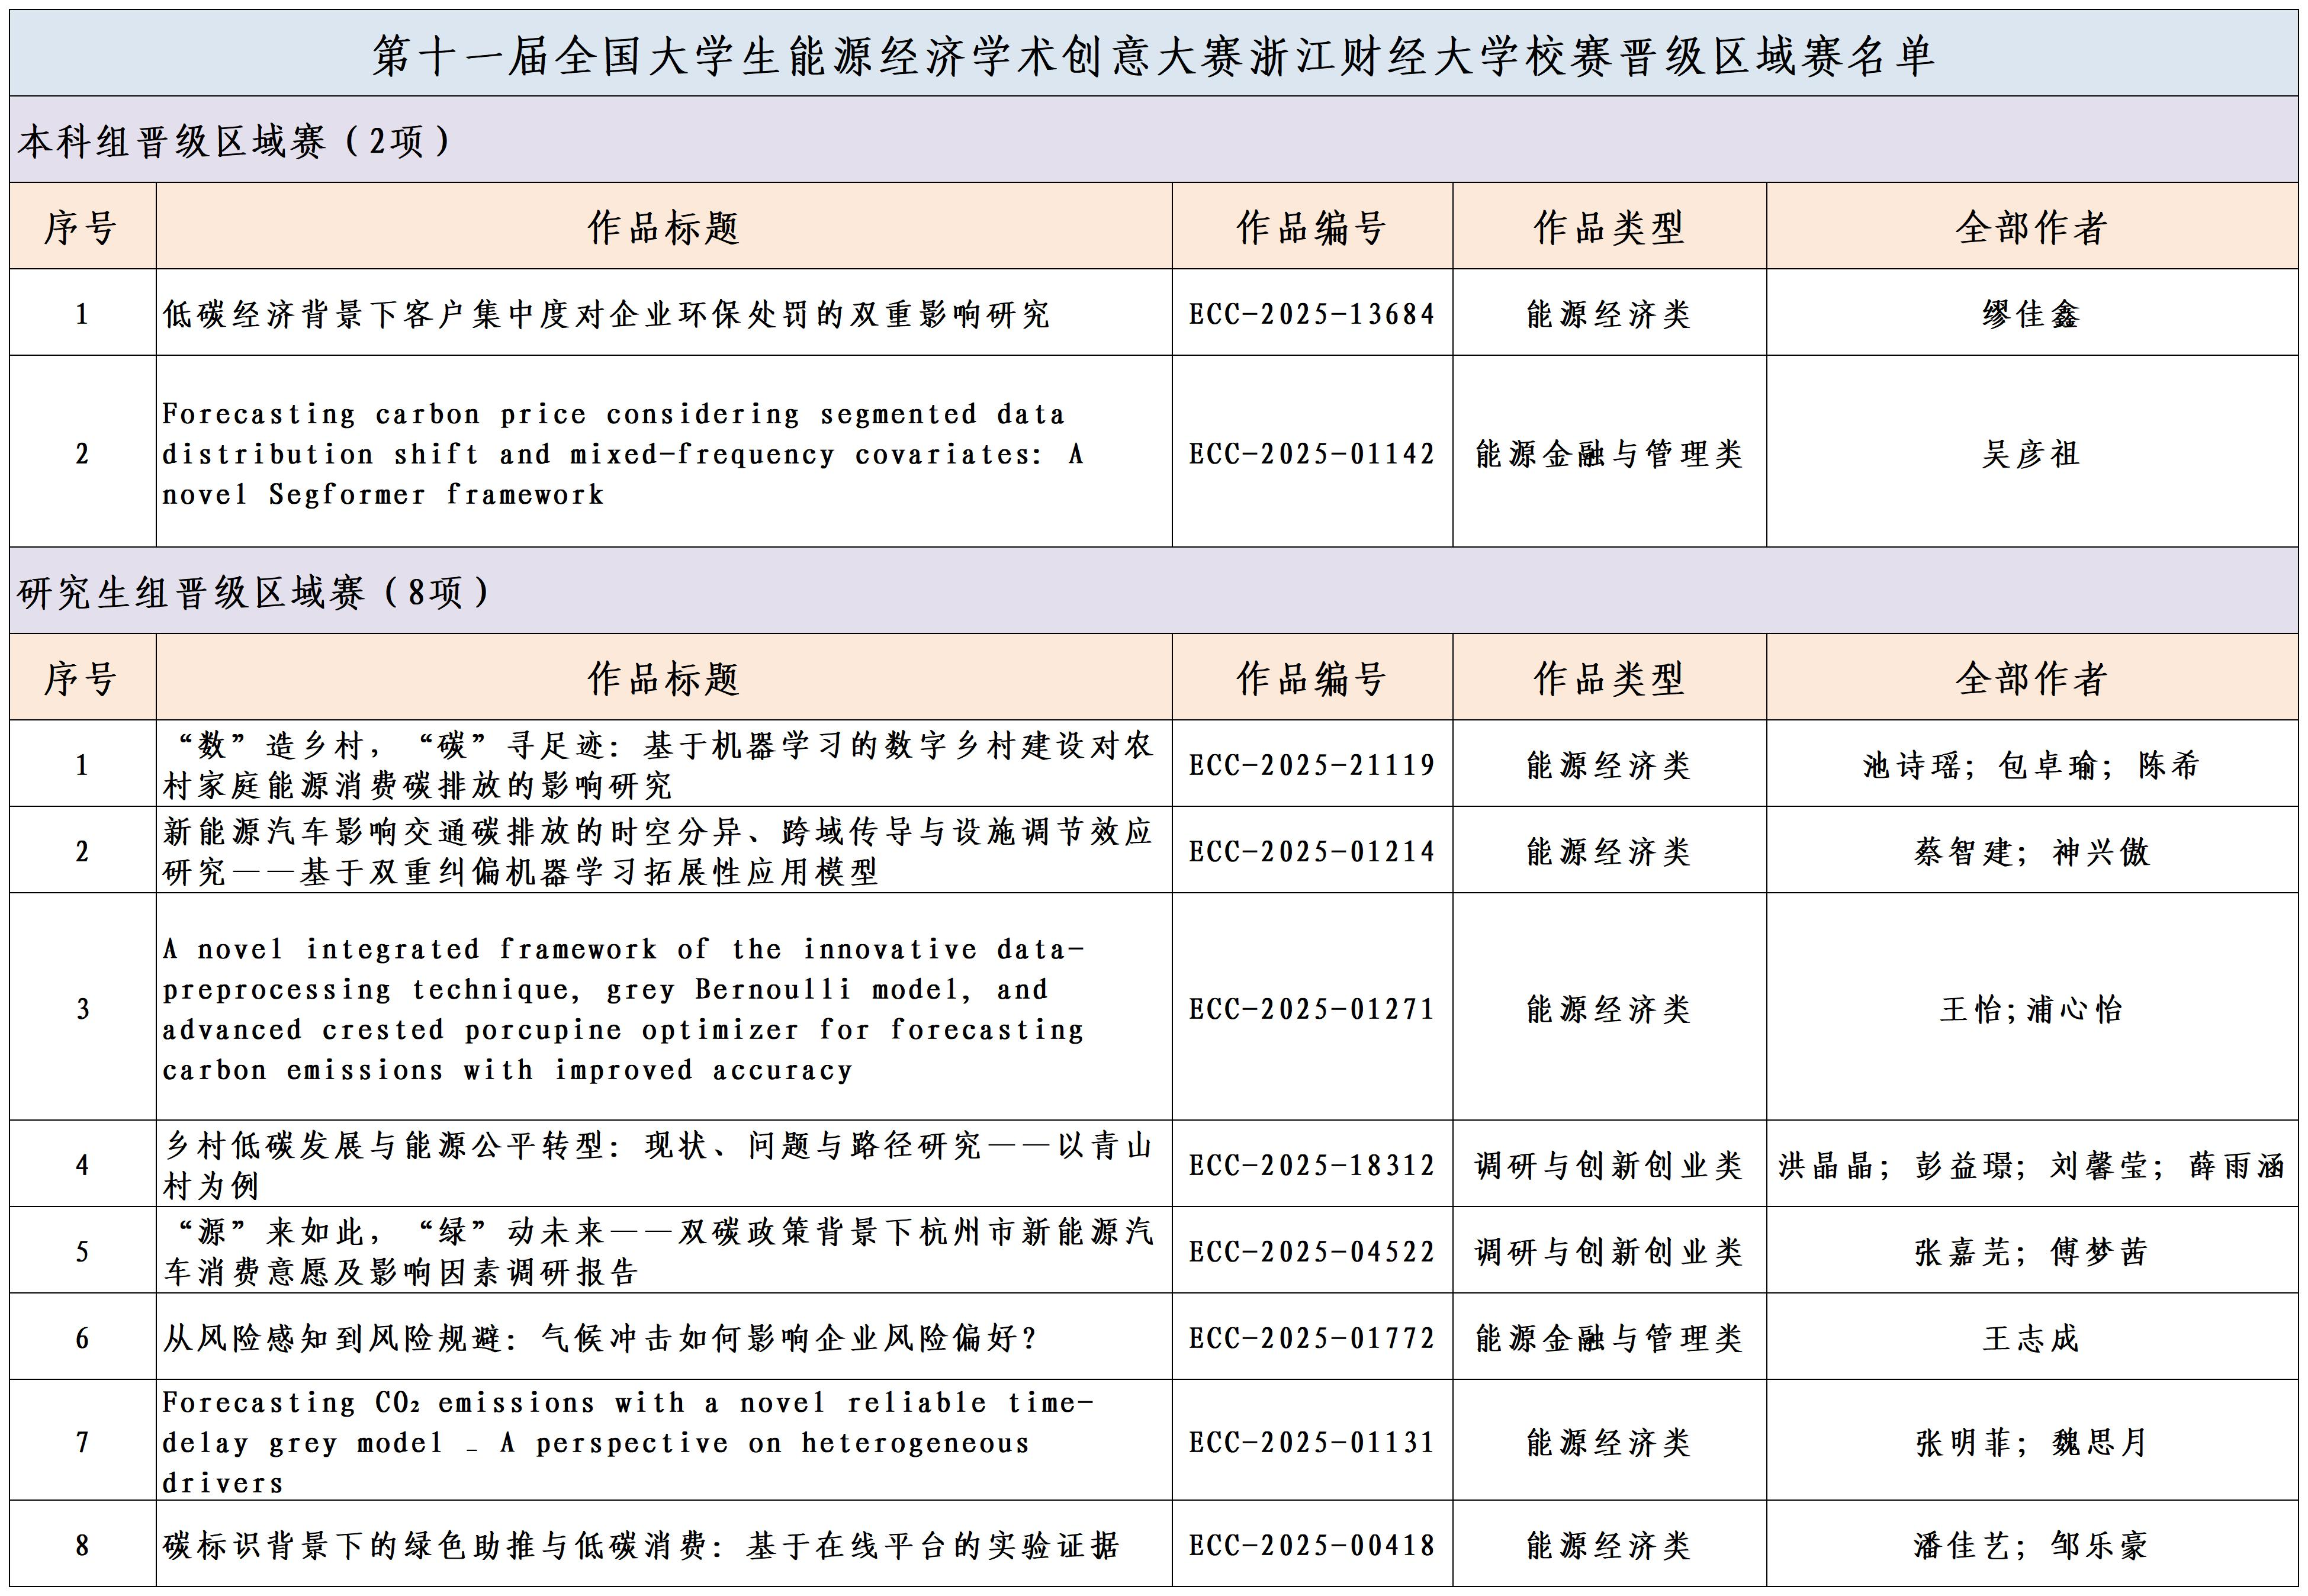Select the 本科组晋级区域赛 section header
The image size is (2308, 1596).
[236, 141]
